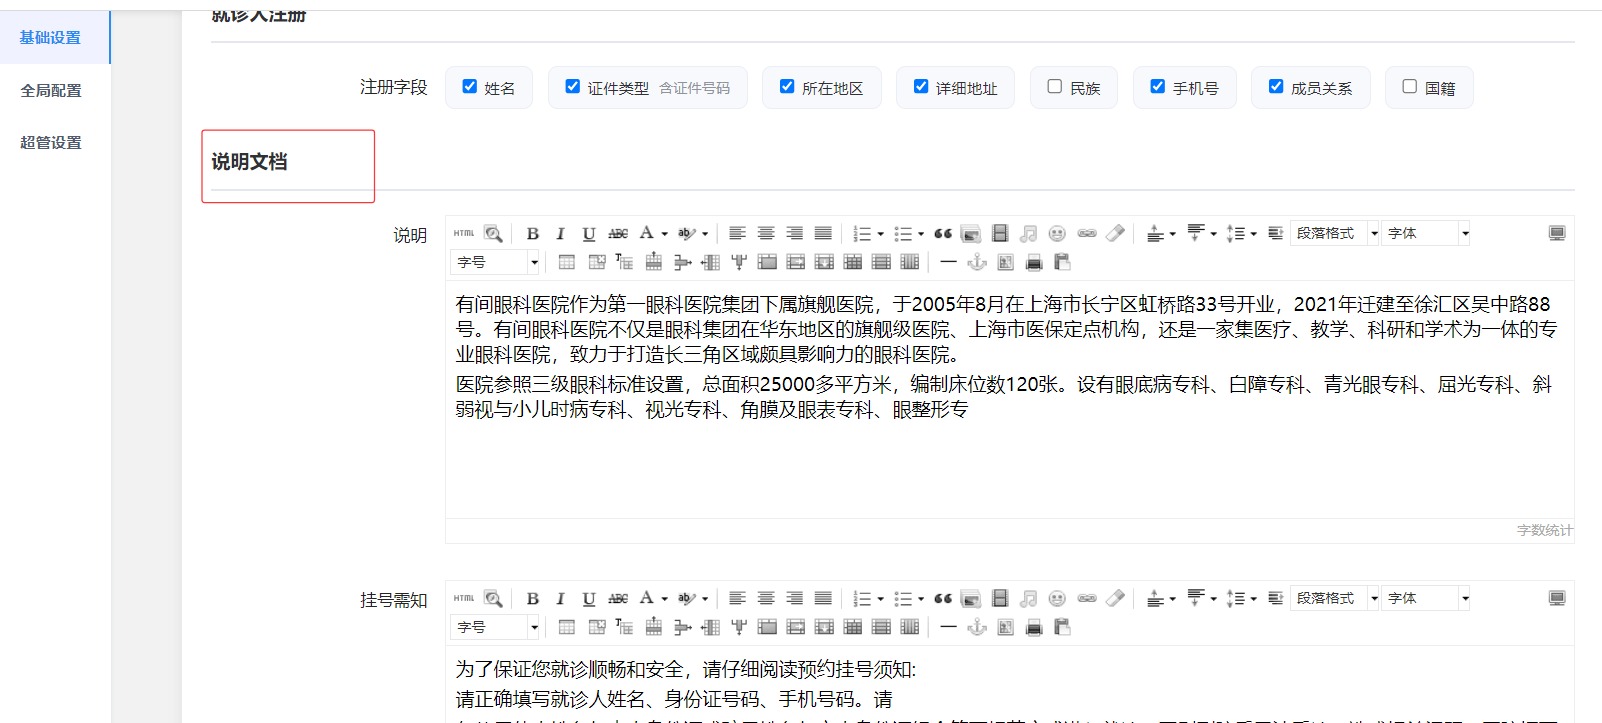The height and width of the screenshot is (723, 1602).
Task: Expand the 字号 dropdown in 挂号需知 editor
Action: pos(496,627)
